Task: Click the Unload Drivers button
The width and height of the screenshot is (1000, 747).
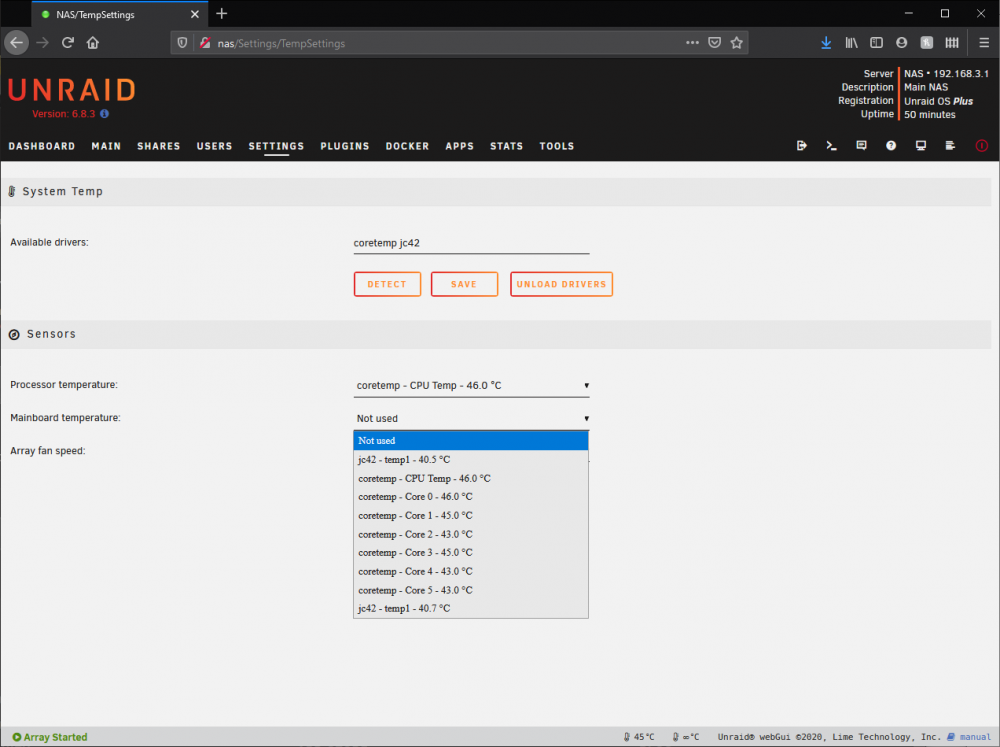Action: pyautogui.click(x=561, y=284)
